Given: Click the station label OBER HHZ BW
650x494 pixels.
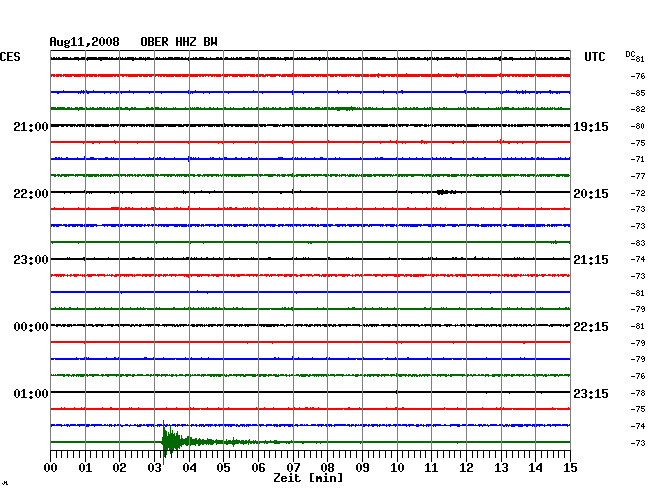Looking at the screenshot, I should coord(179,42).
